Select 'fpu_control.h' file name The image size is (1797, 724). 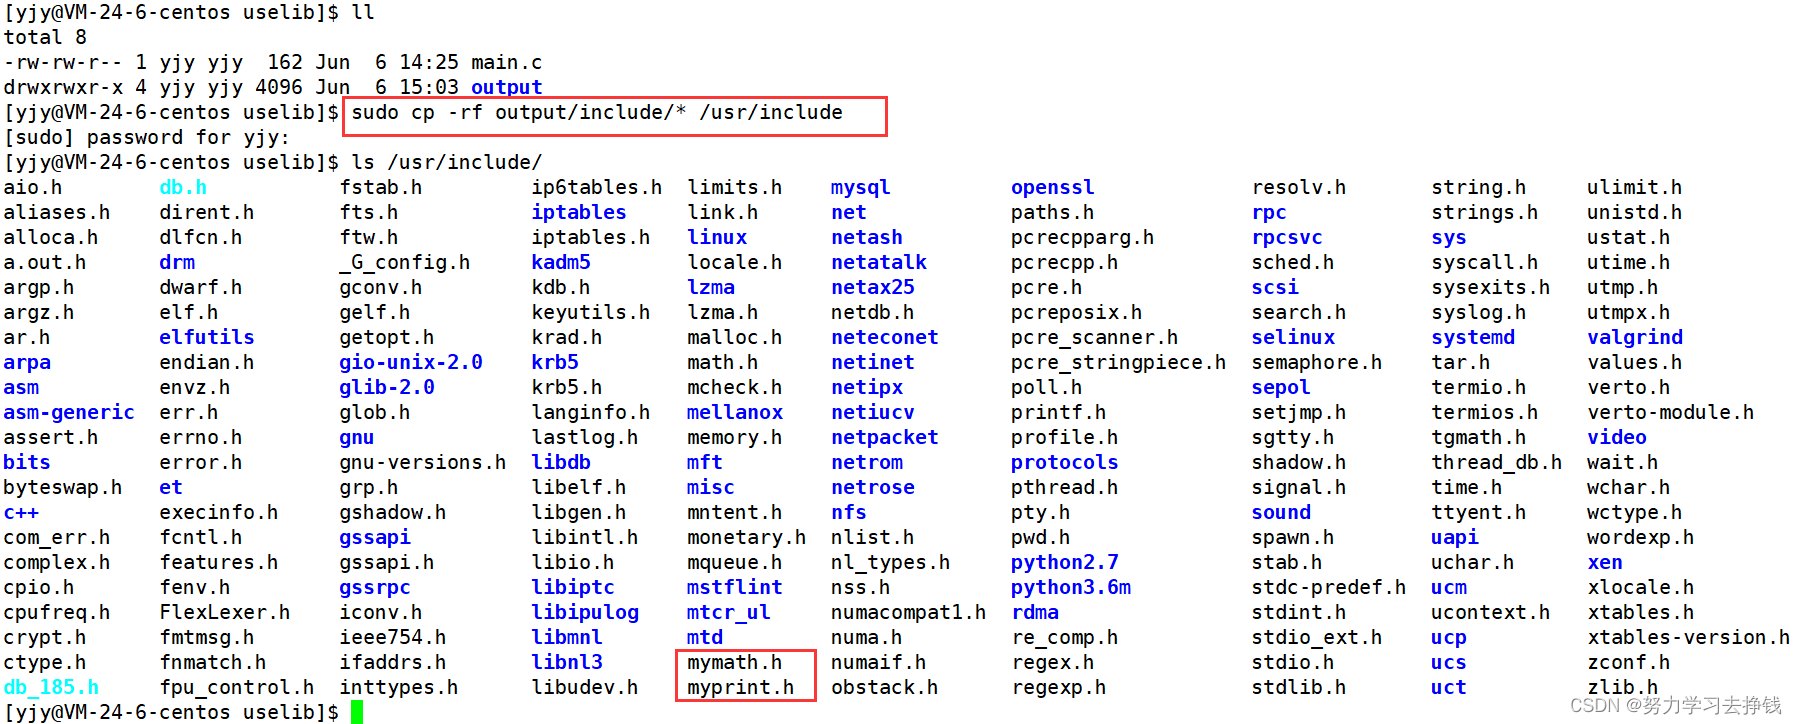[237, 688]
